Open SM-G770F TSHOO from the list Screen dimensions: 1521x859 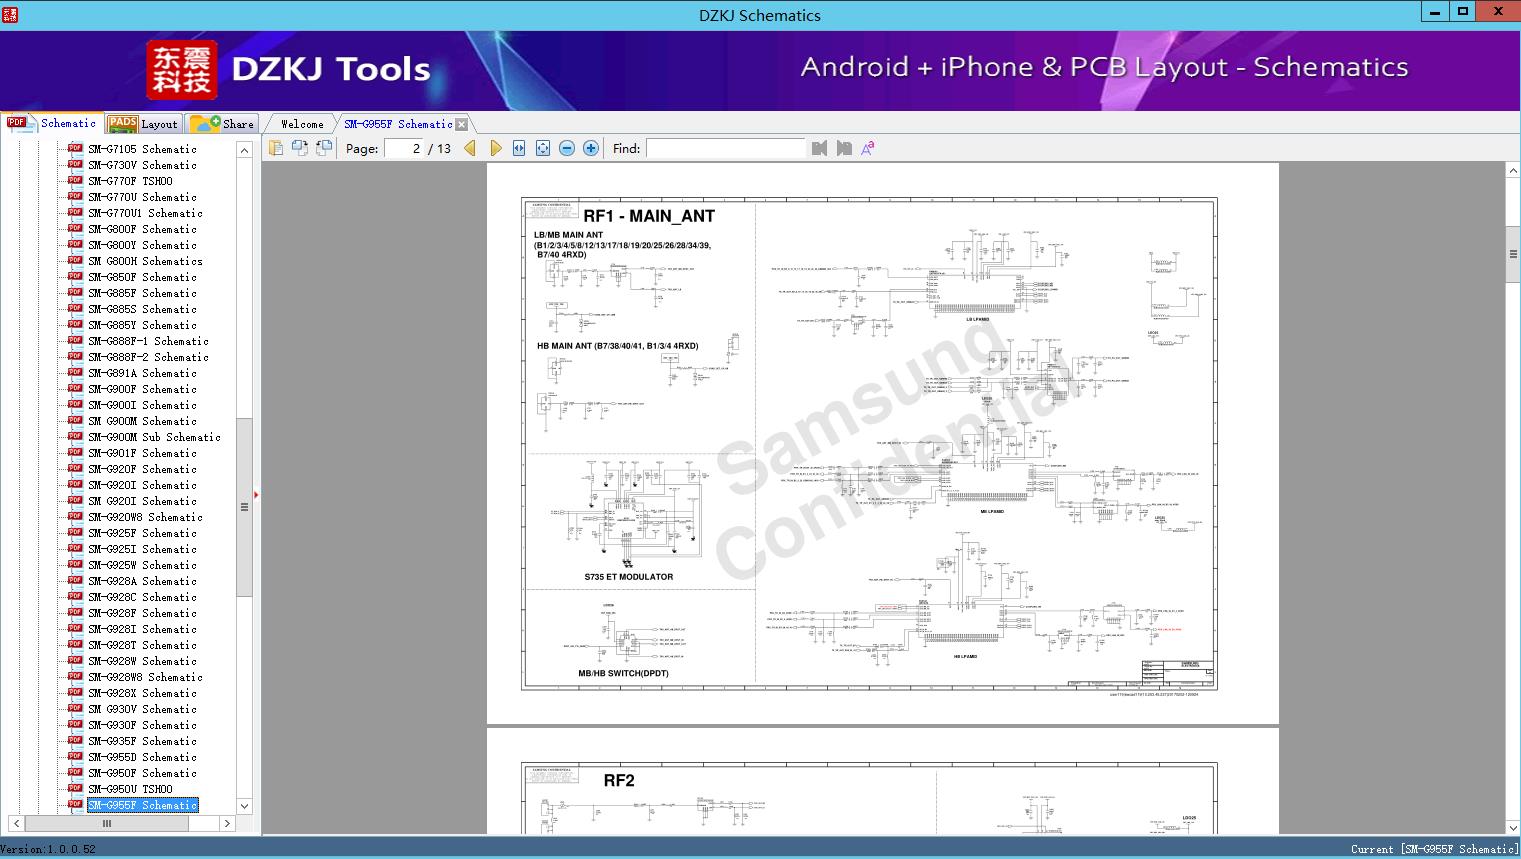tap(130, 181)
